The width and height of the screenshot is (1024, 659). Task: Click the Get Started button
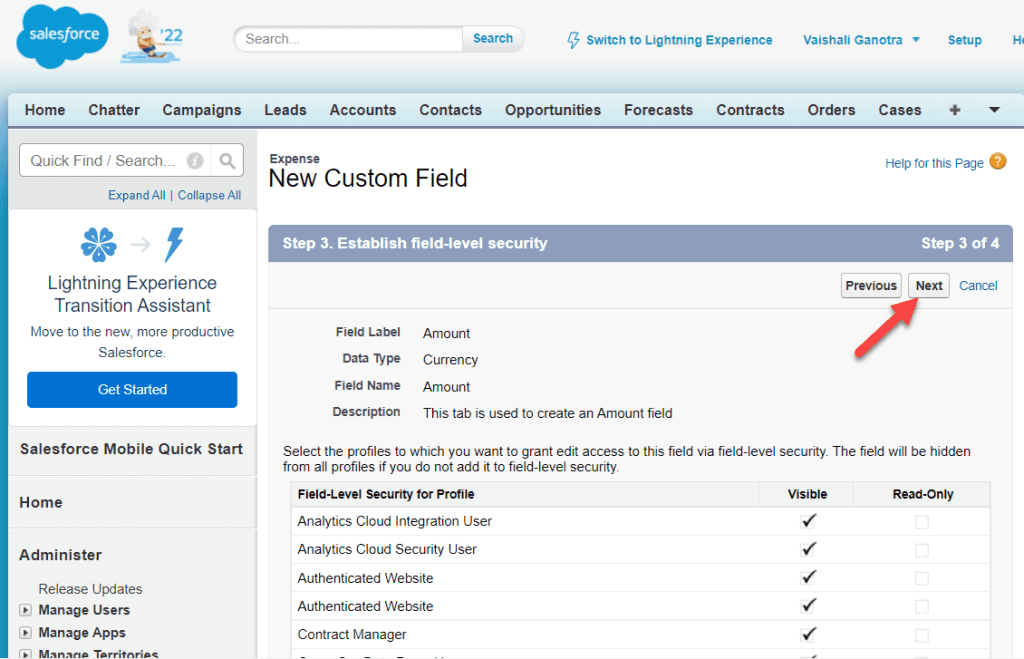(131, 389)
